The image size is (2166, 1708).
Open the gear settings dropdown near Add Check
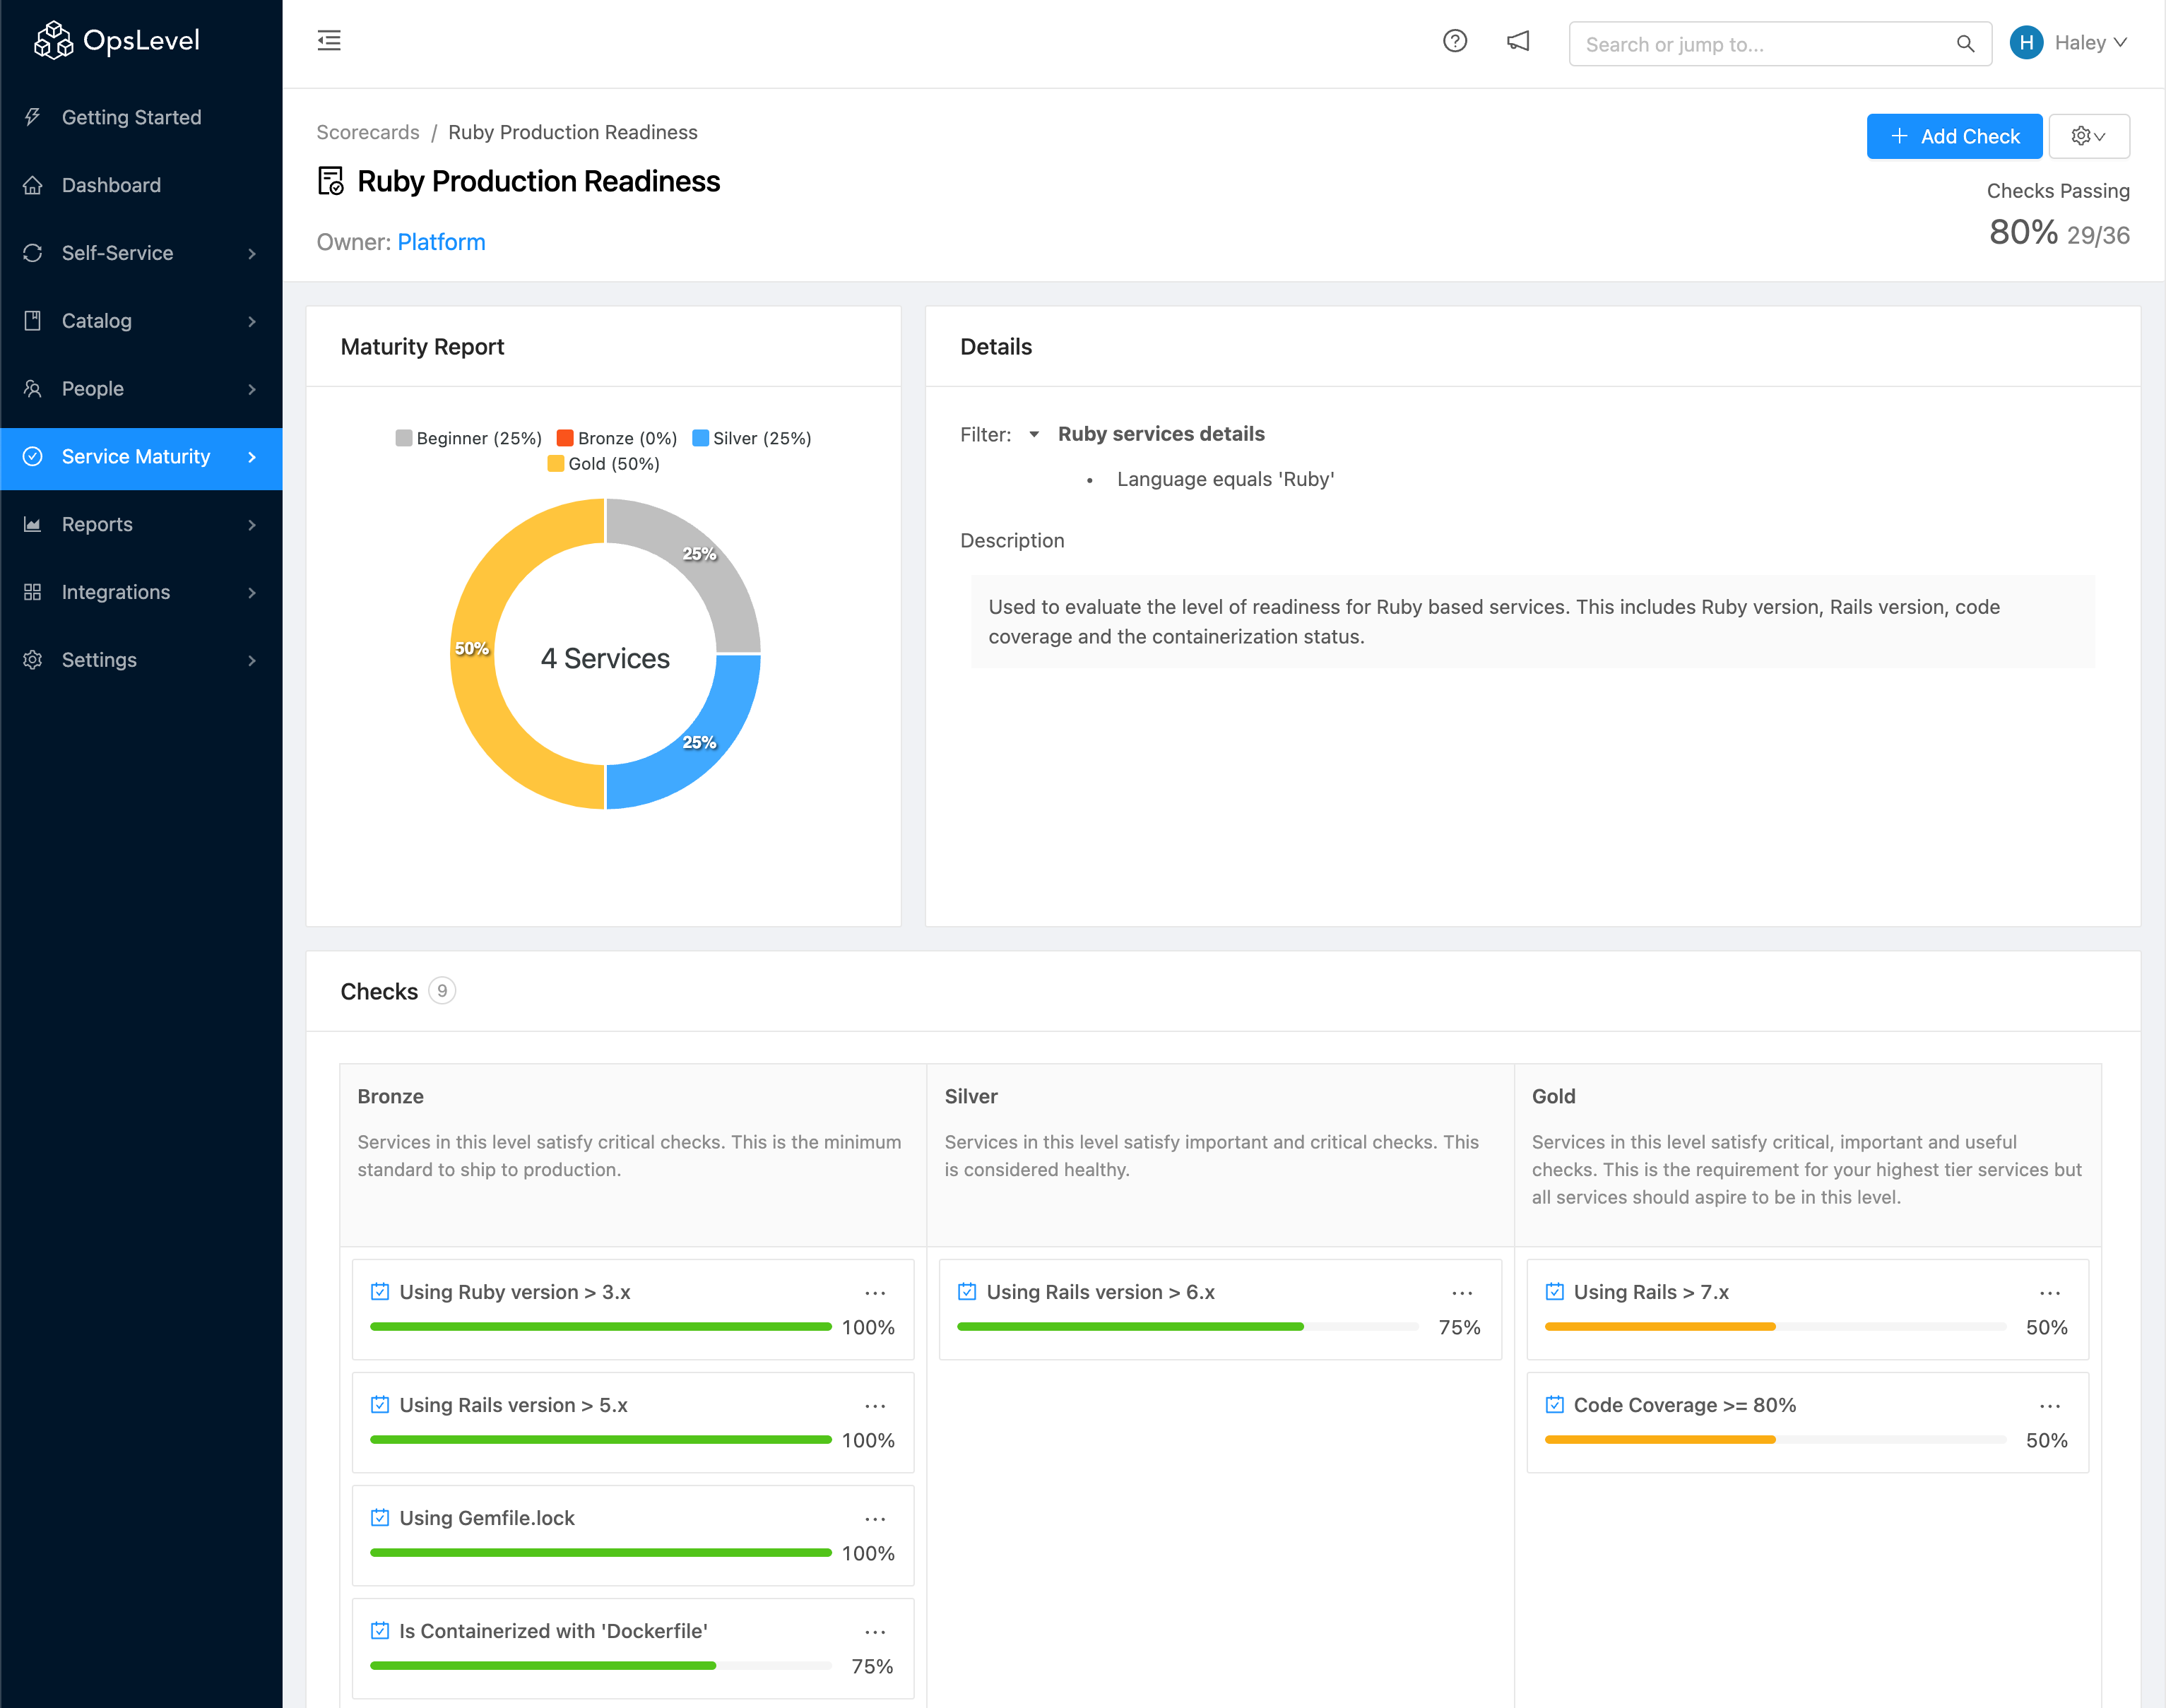coord(2088,136)
